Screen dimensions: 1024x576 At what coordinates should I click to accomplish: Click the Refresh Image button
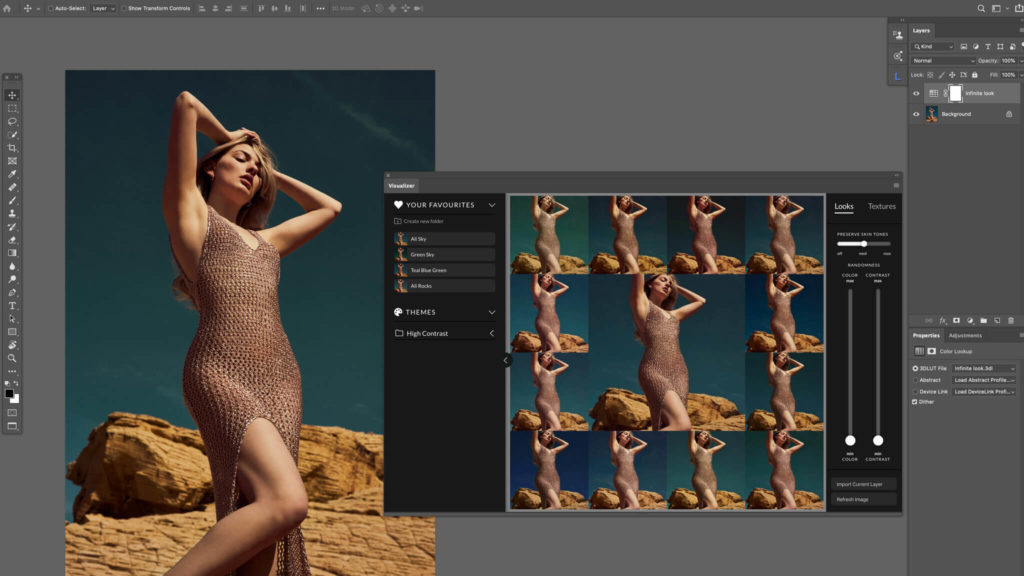pyautogui.click(x=865, y=499)
